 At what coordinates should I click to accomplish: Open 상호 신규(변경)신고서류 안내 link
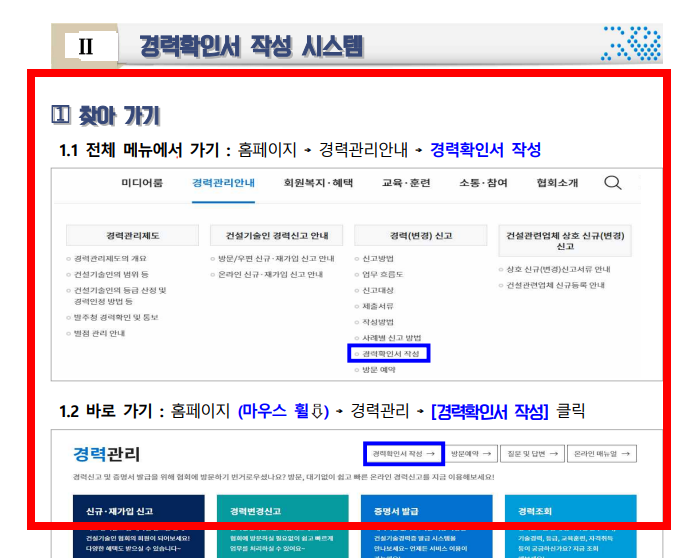(558, 269)
